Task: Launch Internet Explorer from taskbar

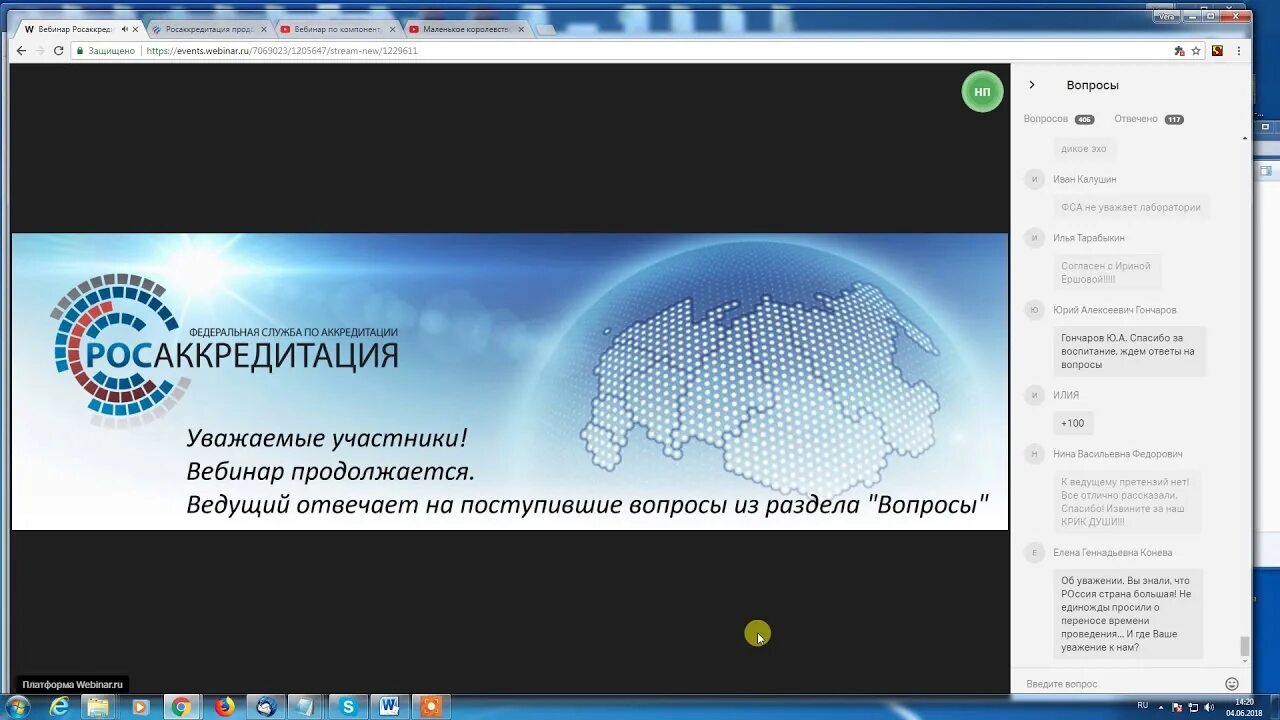Action: (x=60, y=707)
